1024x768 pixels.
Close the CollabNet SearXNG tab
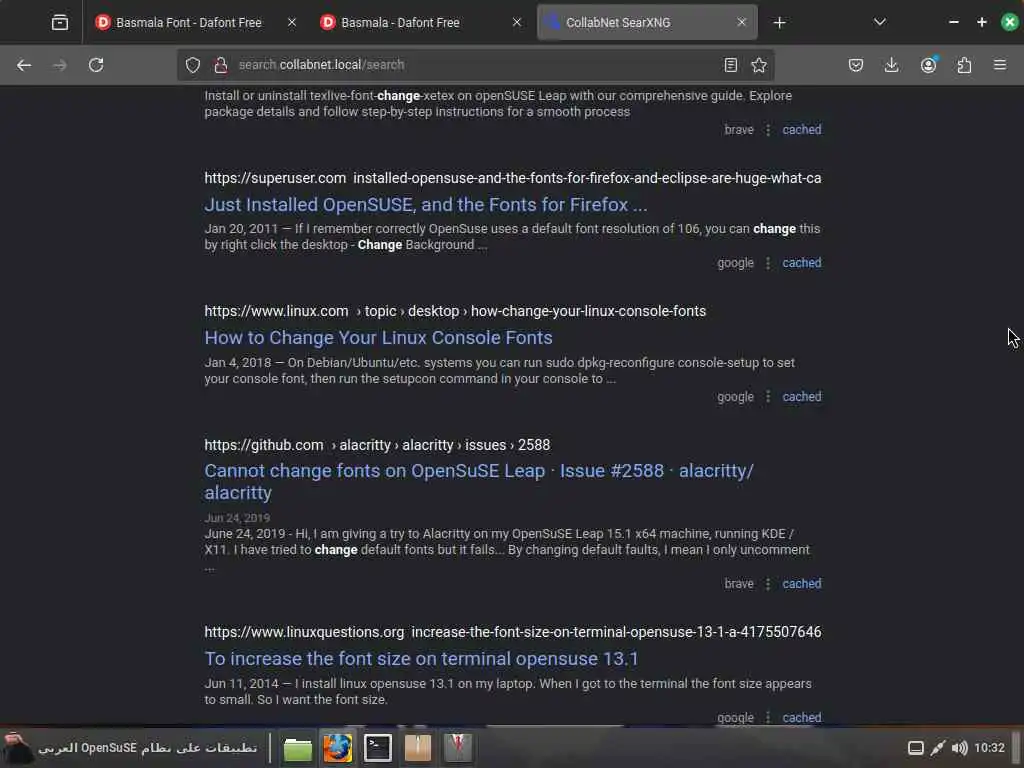(741, 23)
